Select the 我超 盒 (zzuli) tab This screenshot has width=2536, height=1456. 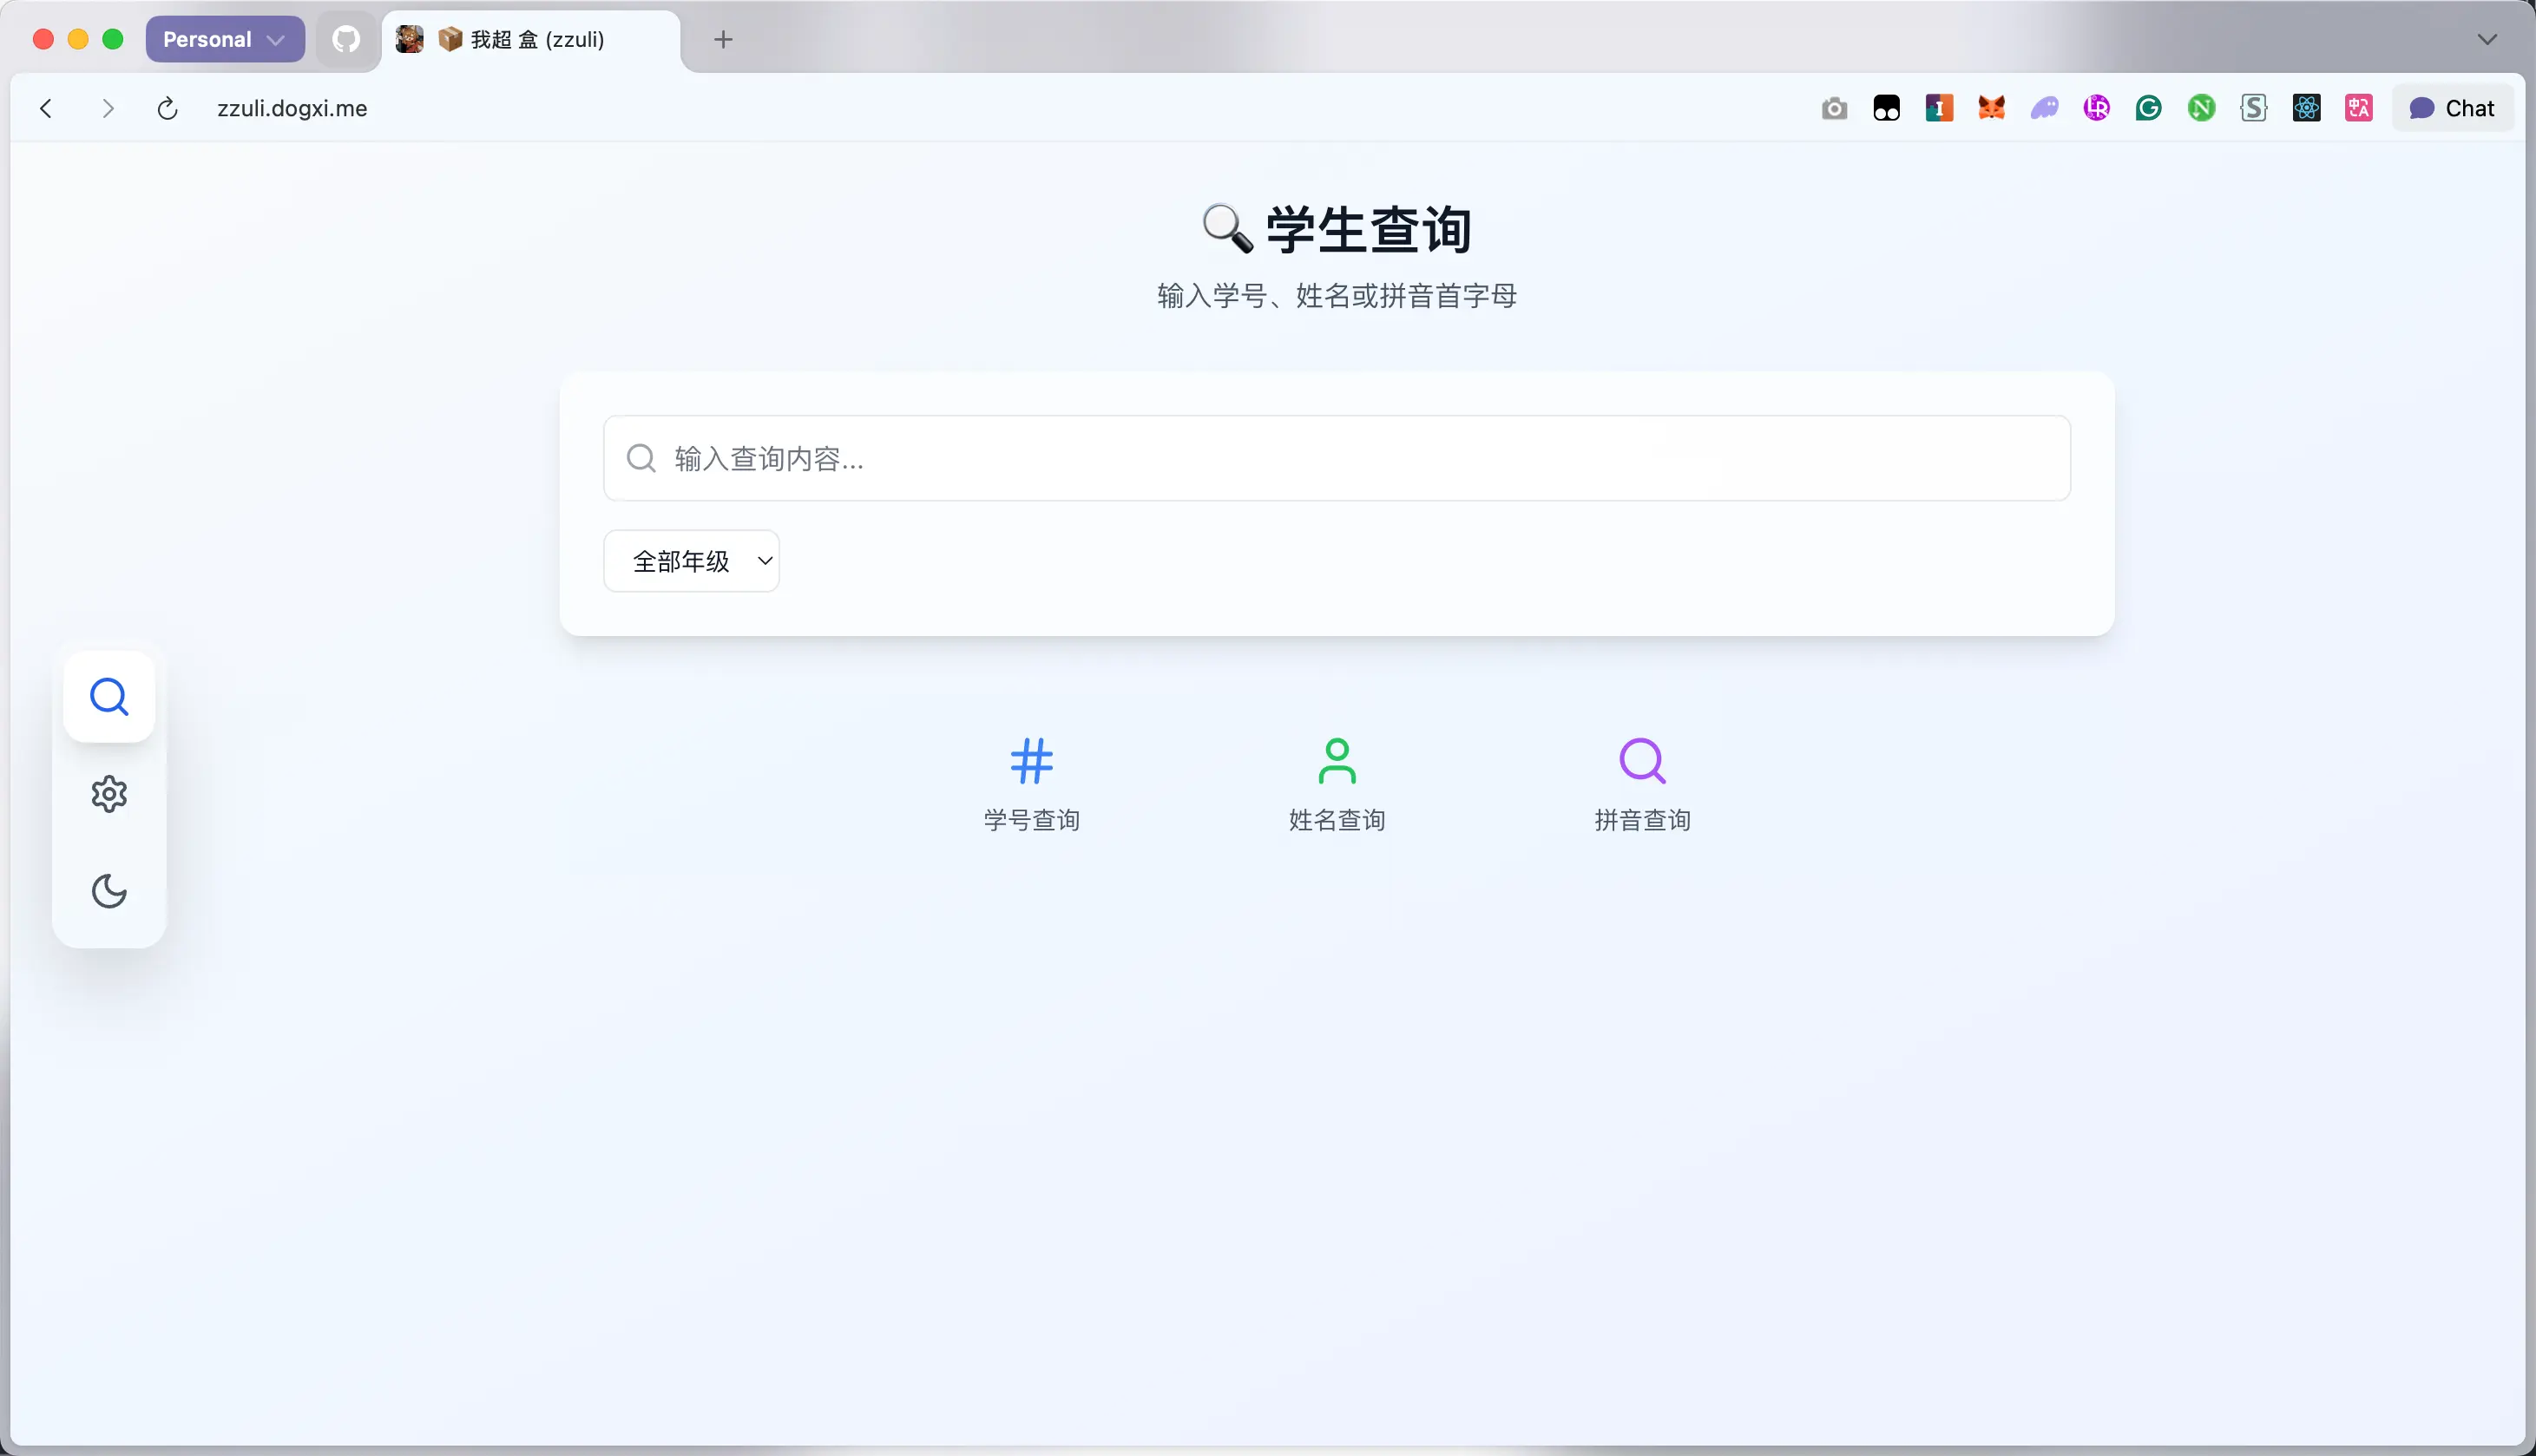(x=537, y=39)
